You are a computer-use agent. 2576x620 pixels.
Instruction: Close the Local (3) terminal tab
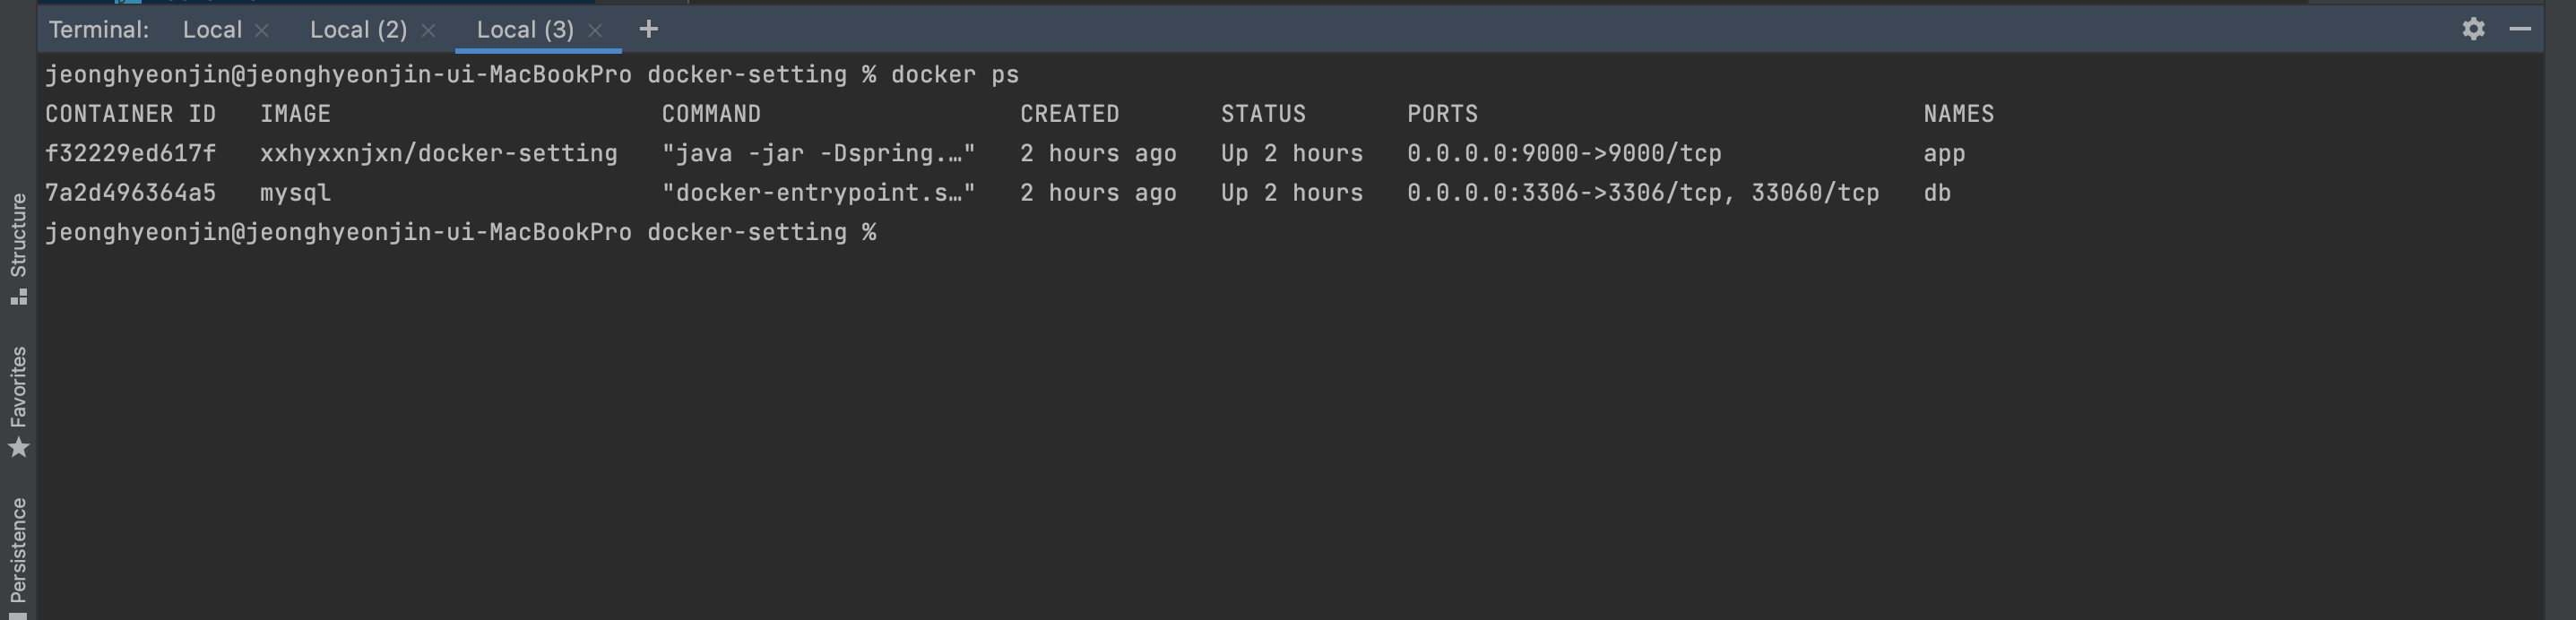tap(595, 31)
